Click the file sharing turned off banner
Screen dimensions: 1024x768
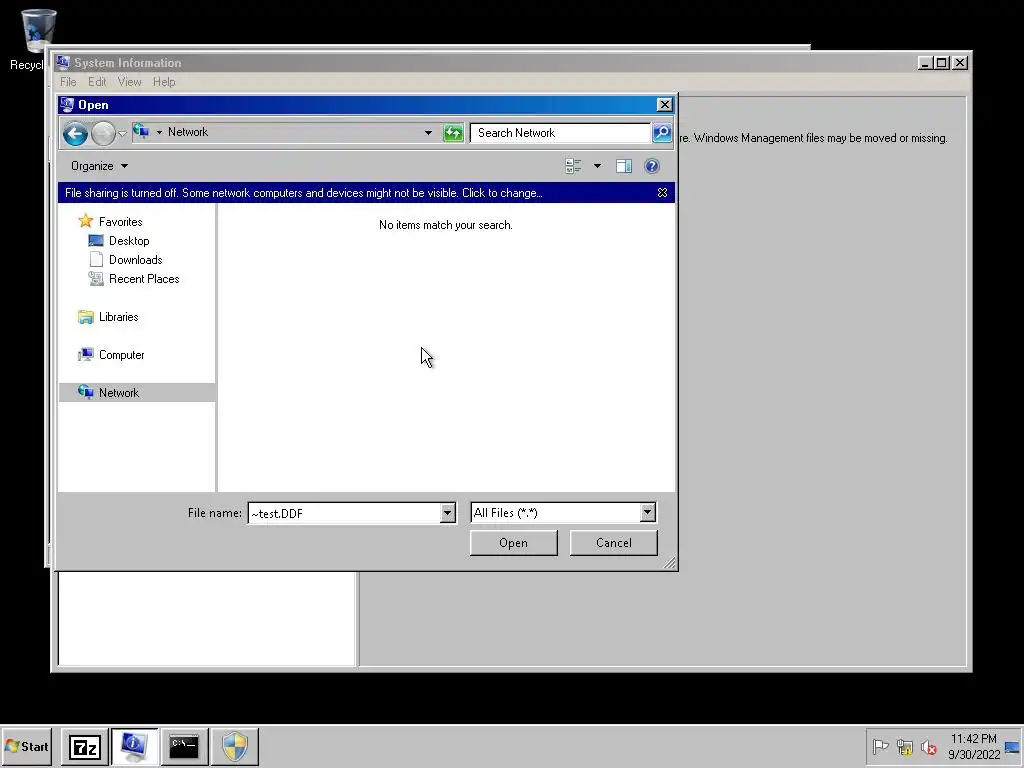coord(304,193)
